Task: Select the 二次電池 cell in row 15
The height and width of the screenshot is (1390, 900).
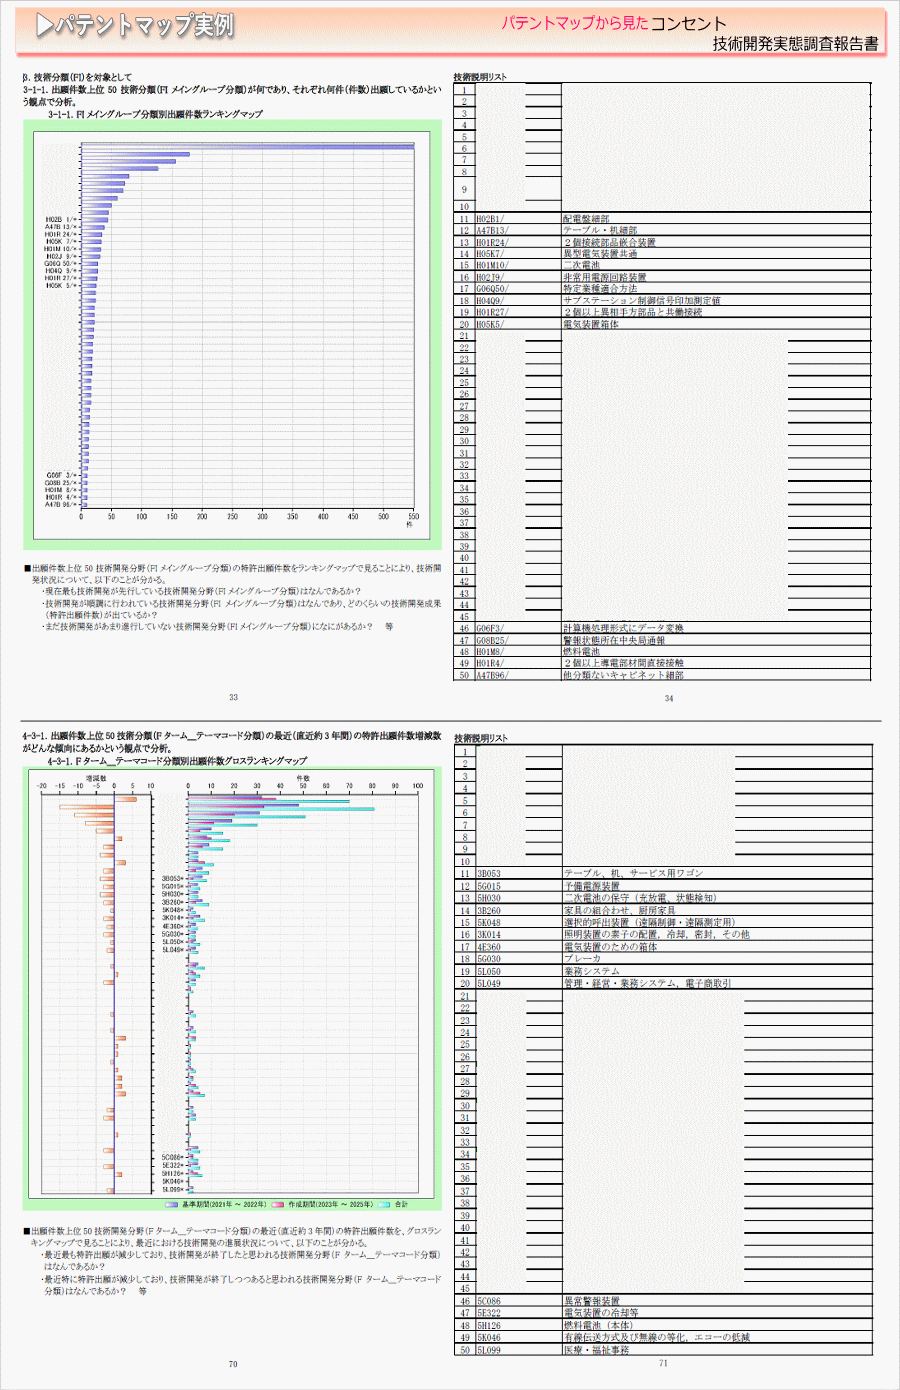Action: point(582,266)
